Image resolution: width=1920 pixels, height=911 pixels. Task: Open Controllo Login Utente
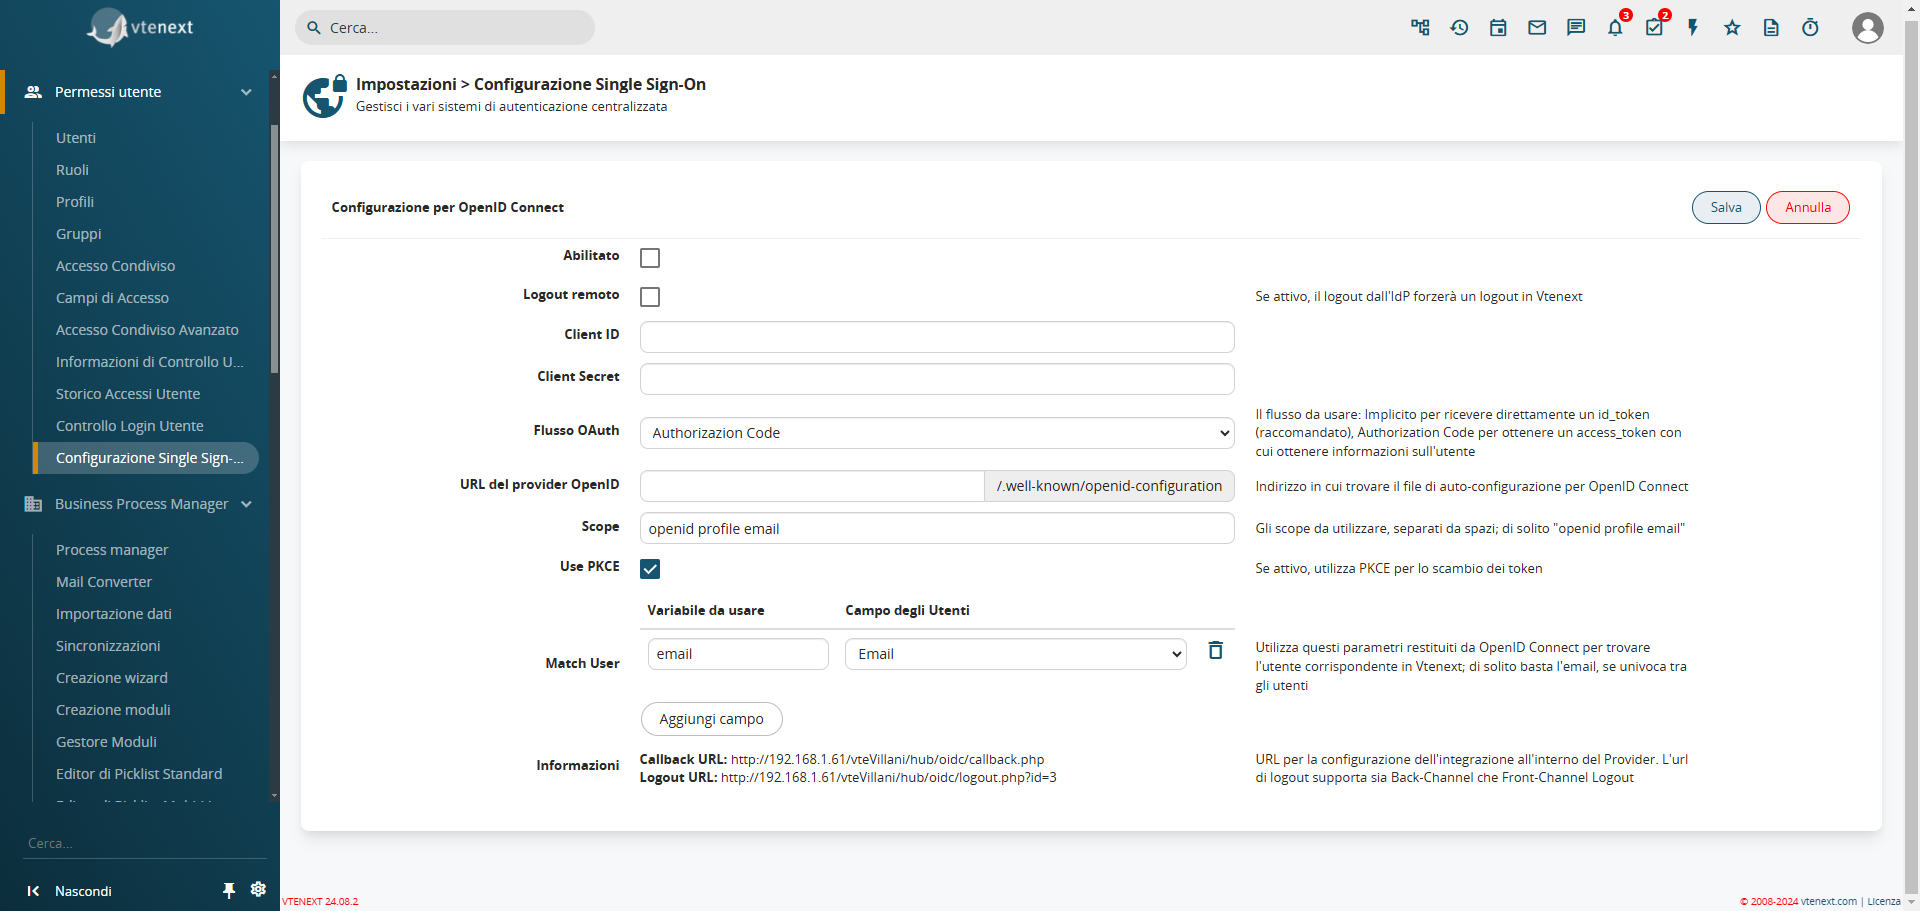click(130, 426)
